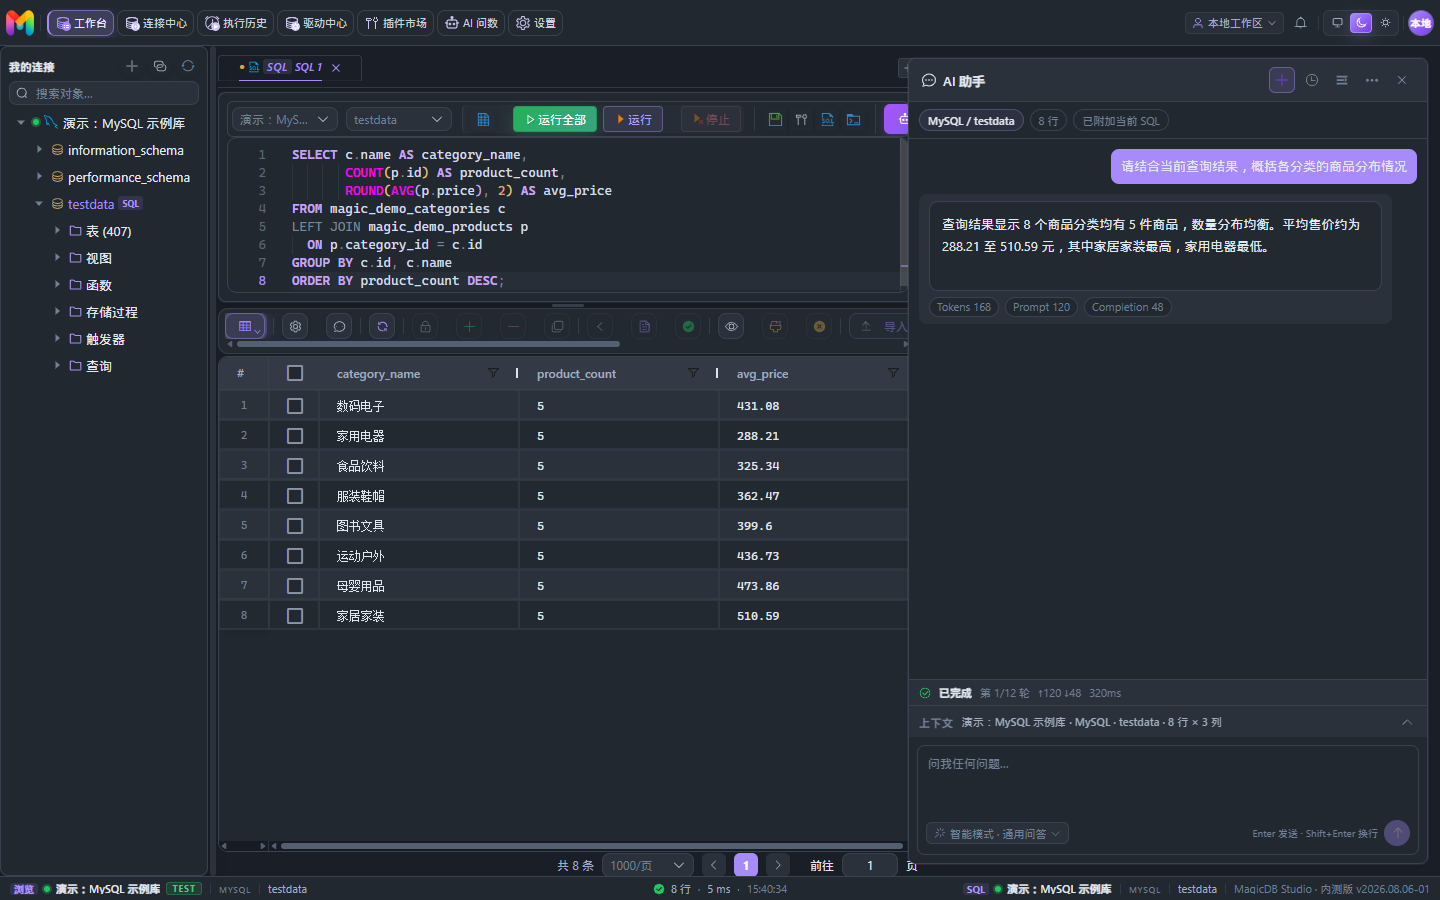The height and width of the screenshot is (900, 1440).
Task: Refresh the result set
Action: pyautogui.click(x=382, y=326)
